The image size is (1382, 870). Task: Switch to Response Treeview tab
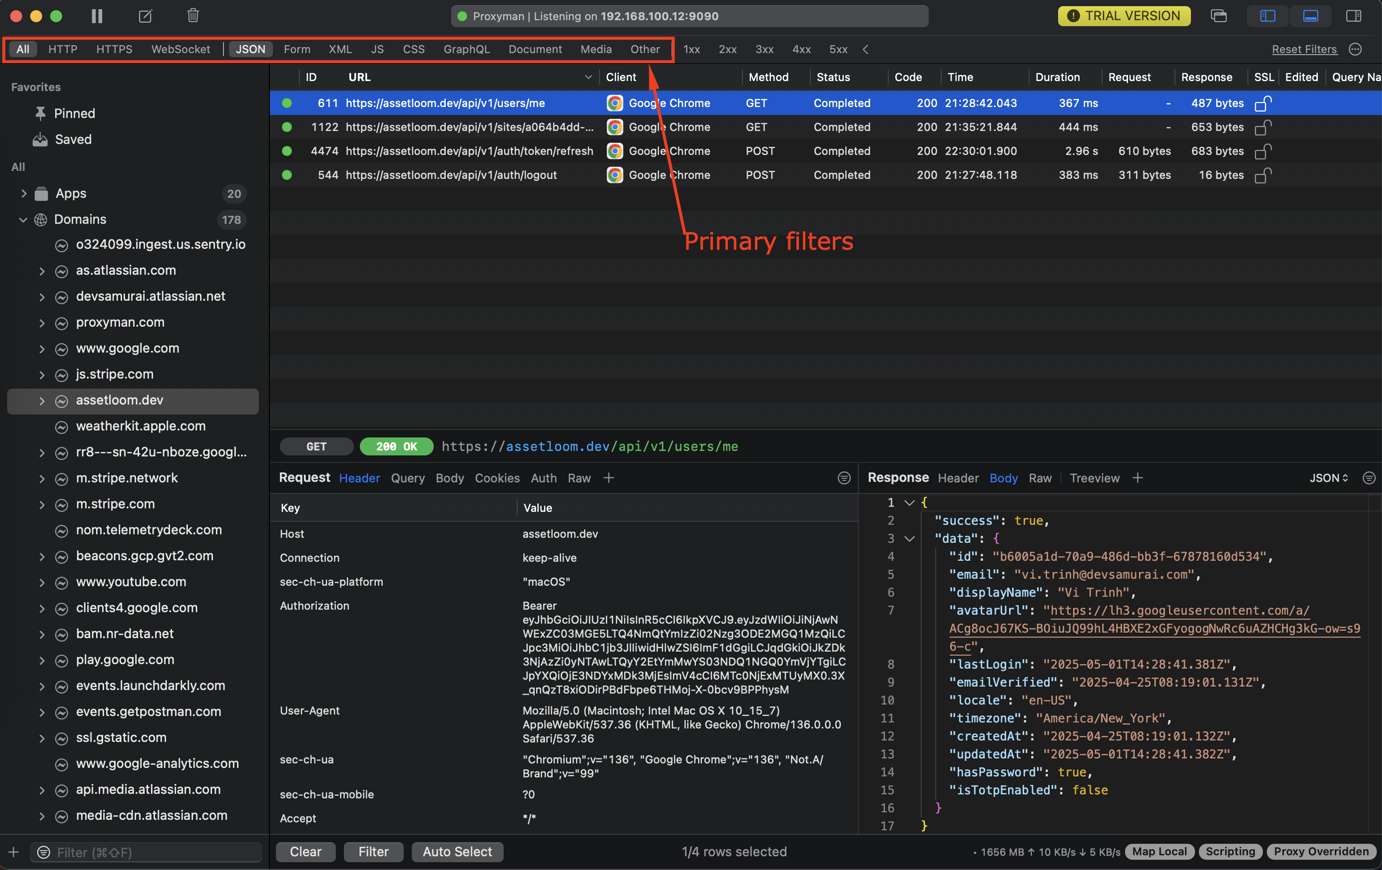coord(1095,478)
